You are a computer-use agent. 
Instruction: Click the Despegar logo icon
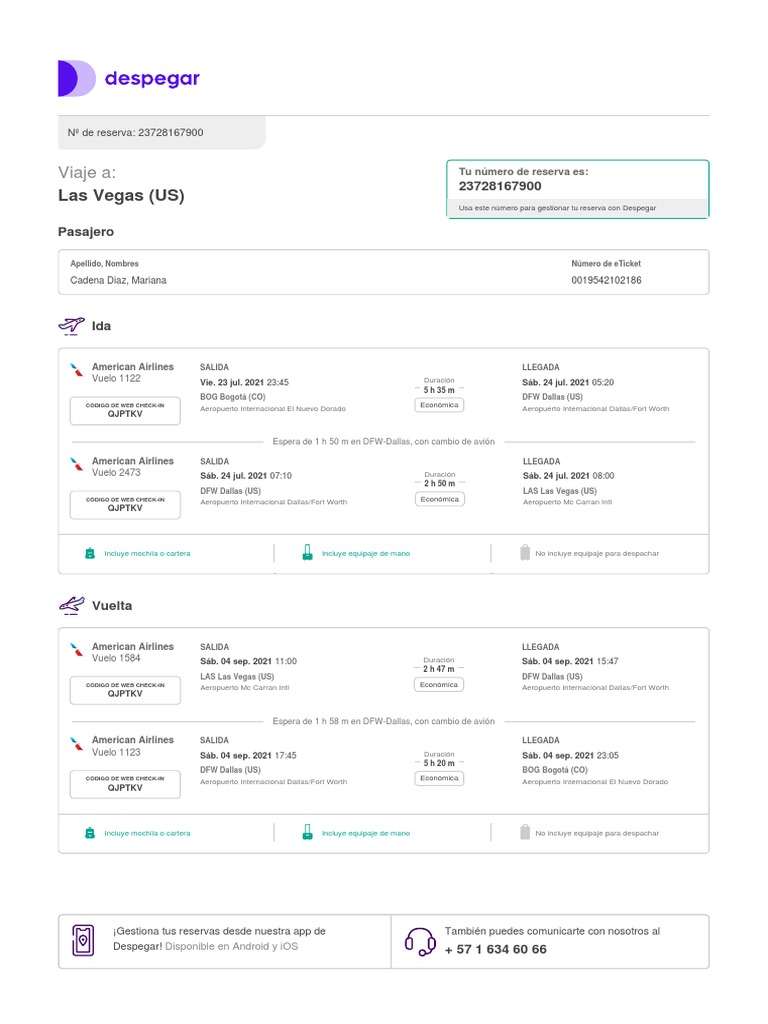[x=76, y=78]
